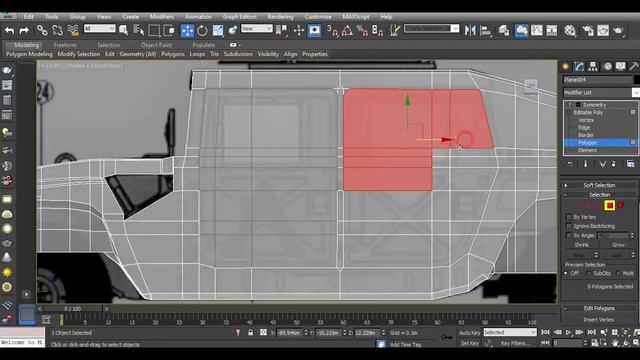This screenshot has height=360, width=640.
Task: Open the Modifier List dropdown
Action: pos(601,93)
